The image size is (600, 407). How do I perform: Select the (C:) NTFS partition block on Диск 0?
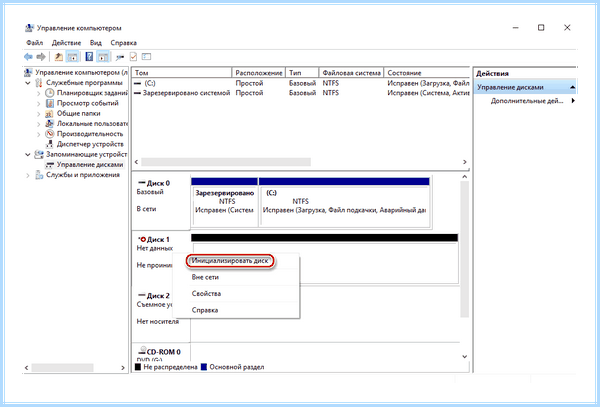point(344,202)
